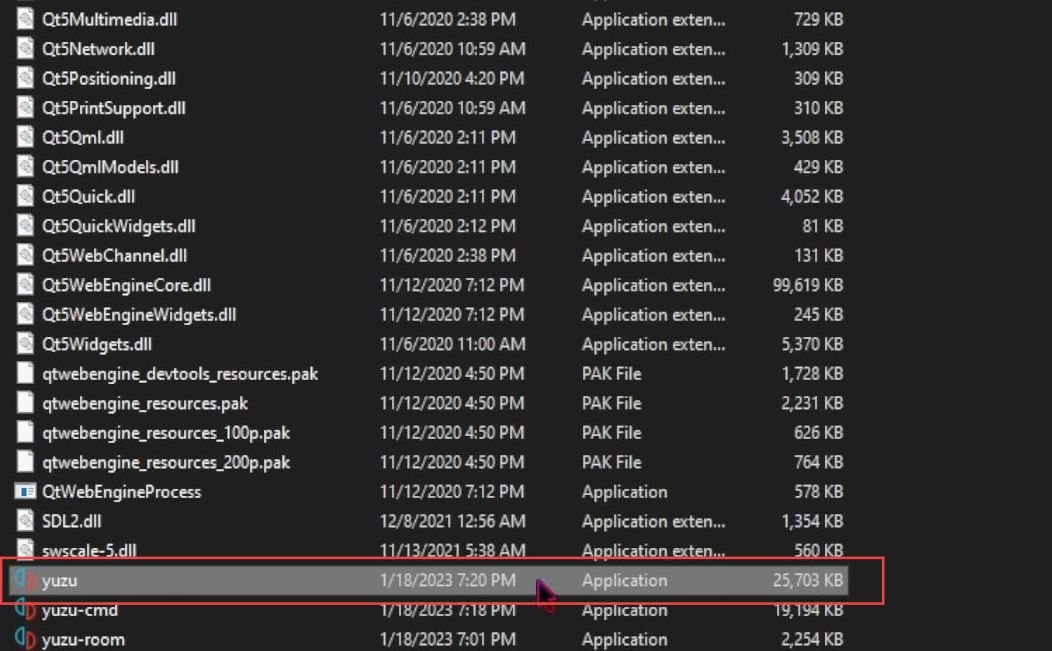Viewport: 1052px width, 651px height.
Task: Click the QtWebEngineProcess application icon
Action: (x=25, y=491)
